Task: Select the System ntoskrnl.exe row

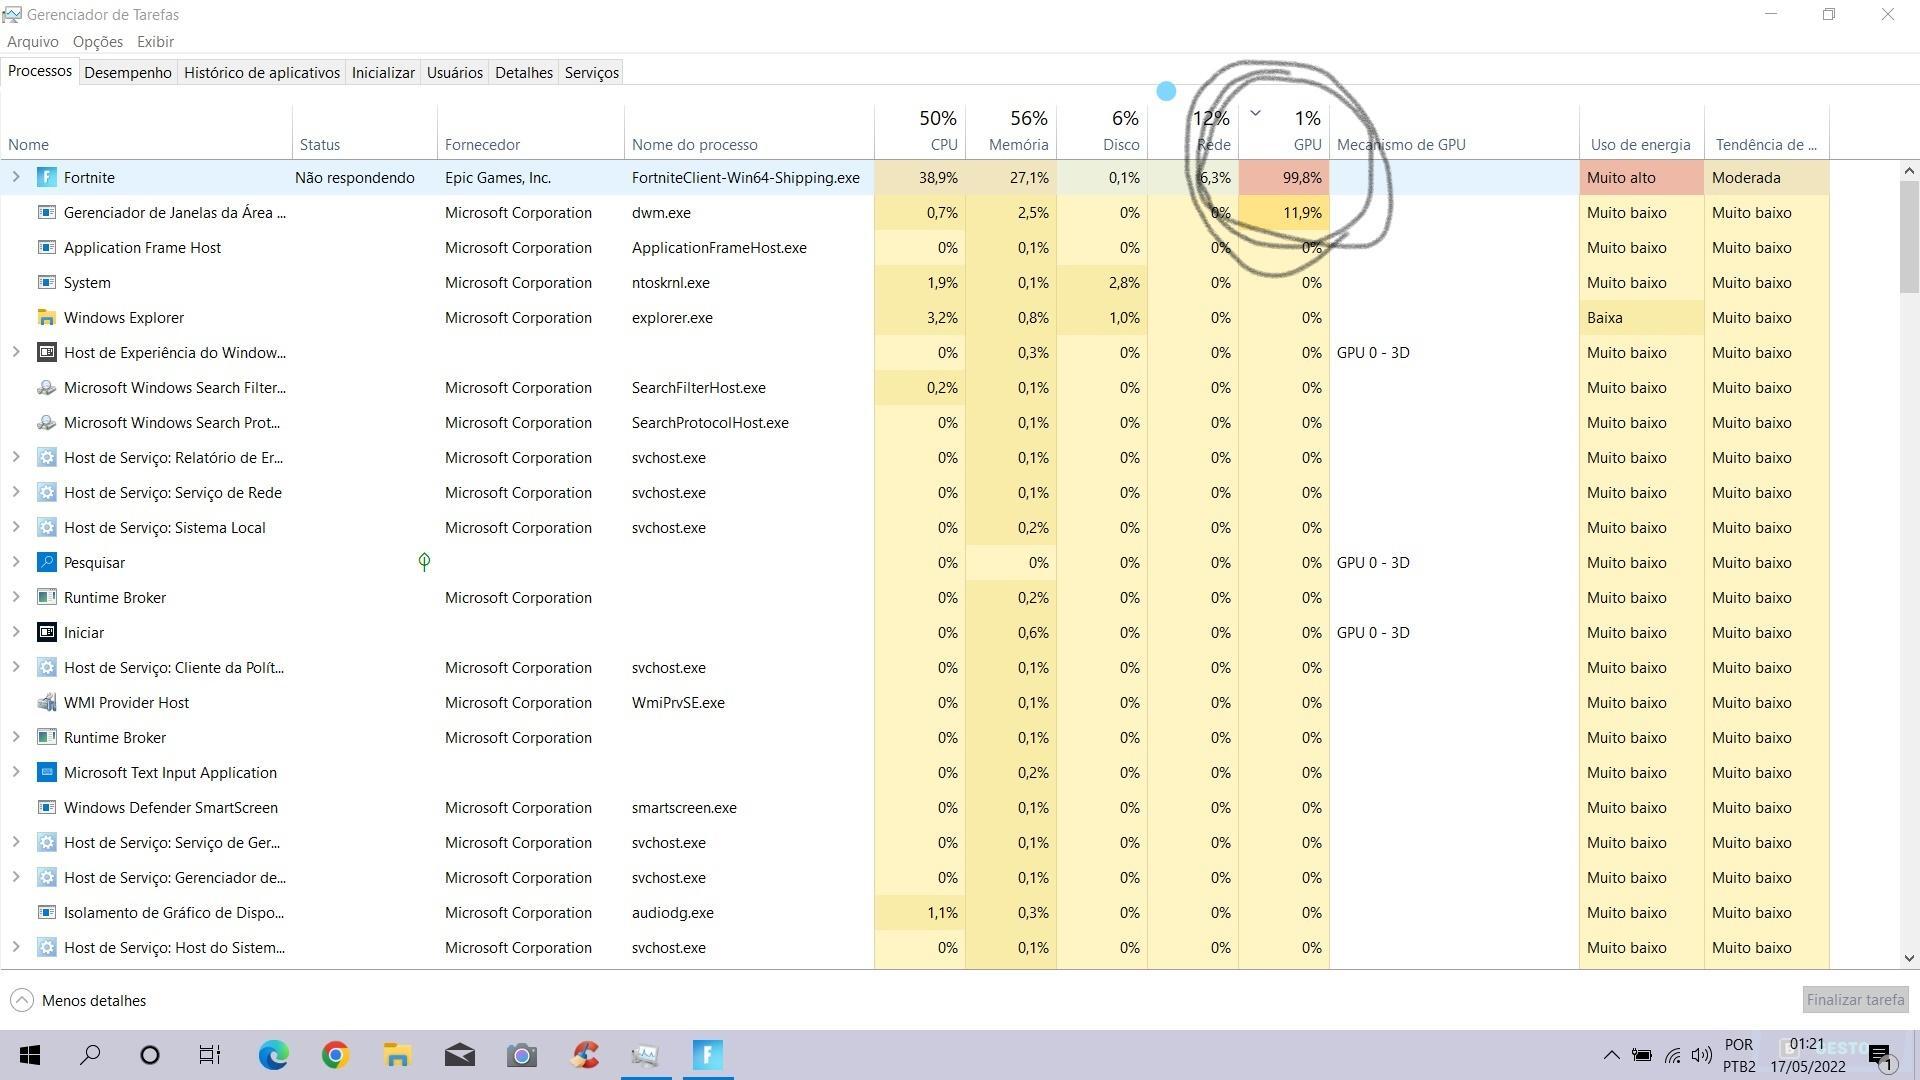Action: point(915,283)
